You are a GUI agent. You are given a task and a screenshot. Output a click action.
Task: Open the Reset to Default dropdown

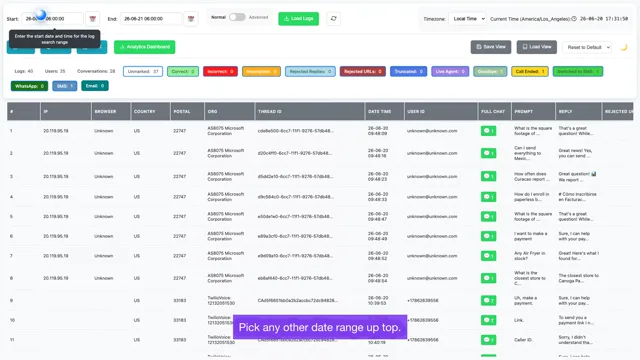point(587,47)
